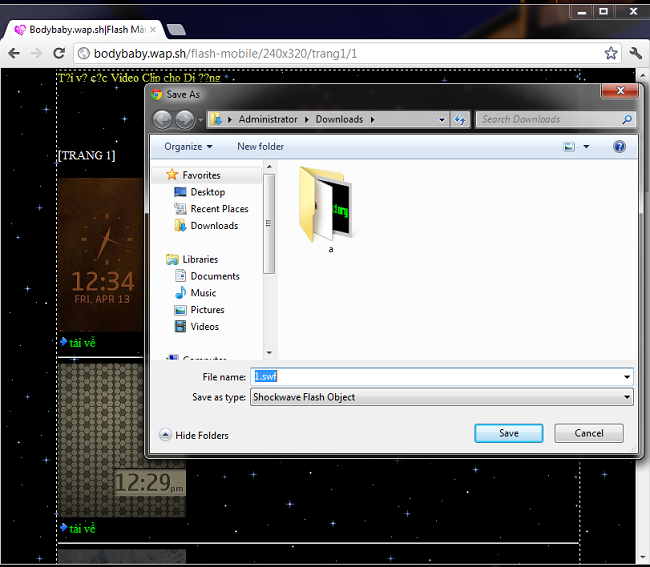Click Chrome forward arrow button

(36, 53)
